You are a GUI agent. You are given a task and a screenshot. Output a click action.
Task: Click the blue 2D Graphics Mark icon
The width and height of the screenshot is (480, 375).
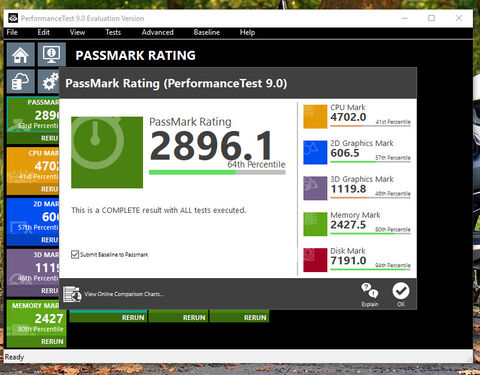point(315,152)
